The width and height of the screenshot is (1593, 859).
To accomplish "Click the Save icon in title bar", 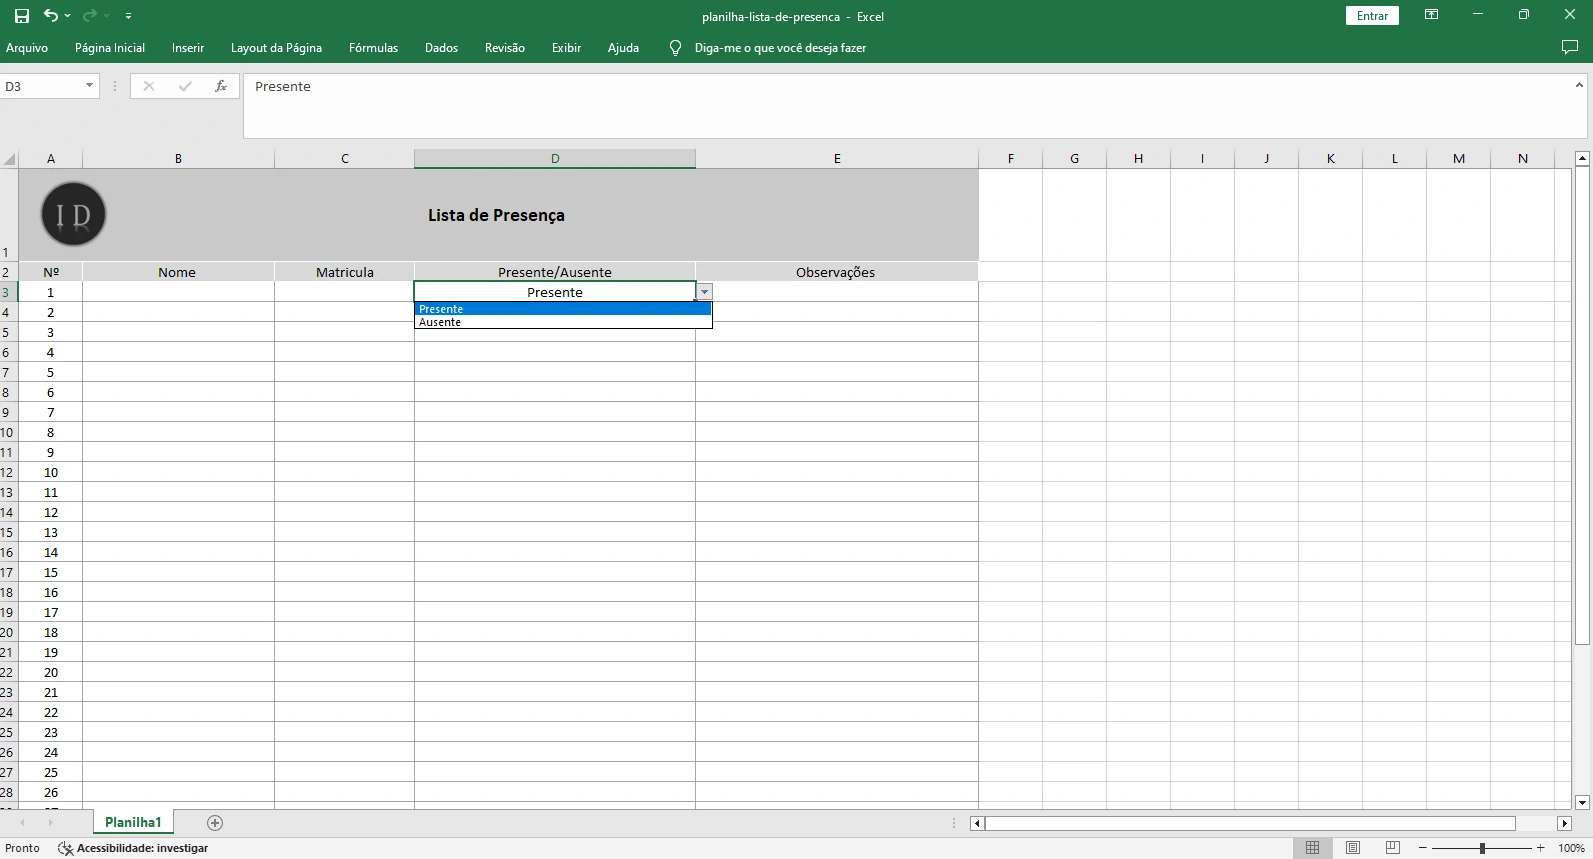I will [x=22, y=16].
